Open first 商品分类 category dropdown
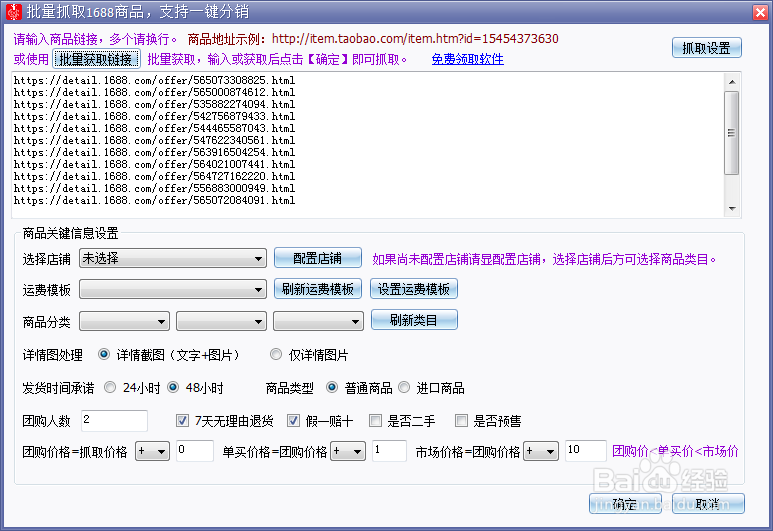This screenshot has height=531, width=773. 124,321
